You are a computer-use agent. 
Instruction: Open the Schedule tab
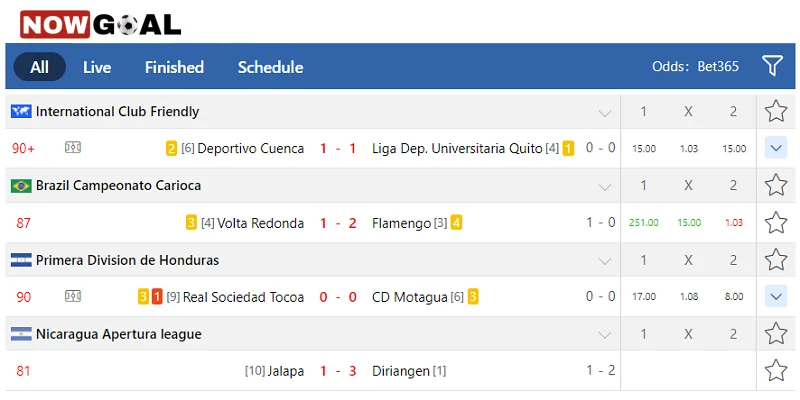pyautogui.click(x=270, y=67)
